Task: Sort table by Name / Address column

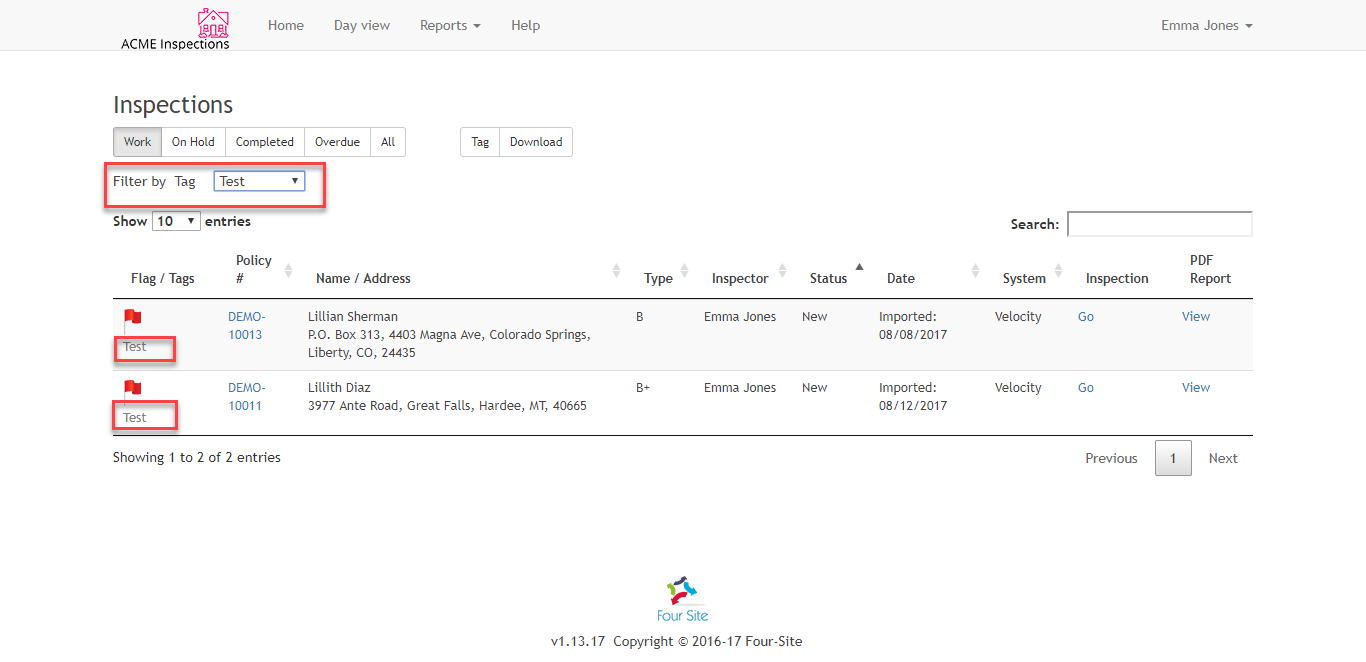Action: point(617,270)
